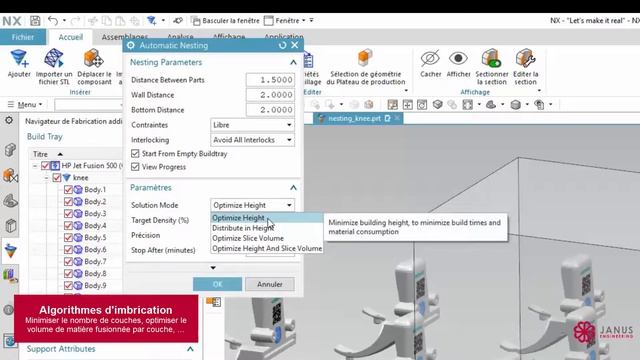Viewport: 640px width, 360px height.
Task: Edit the Wall Distance value field
Action: (x=270, y=95)
